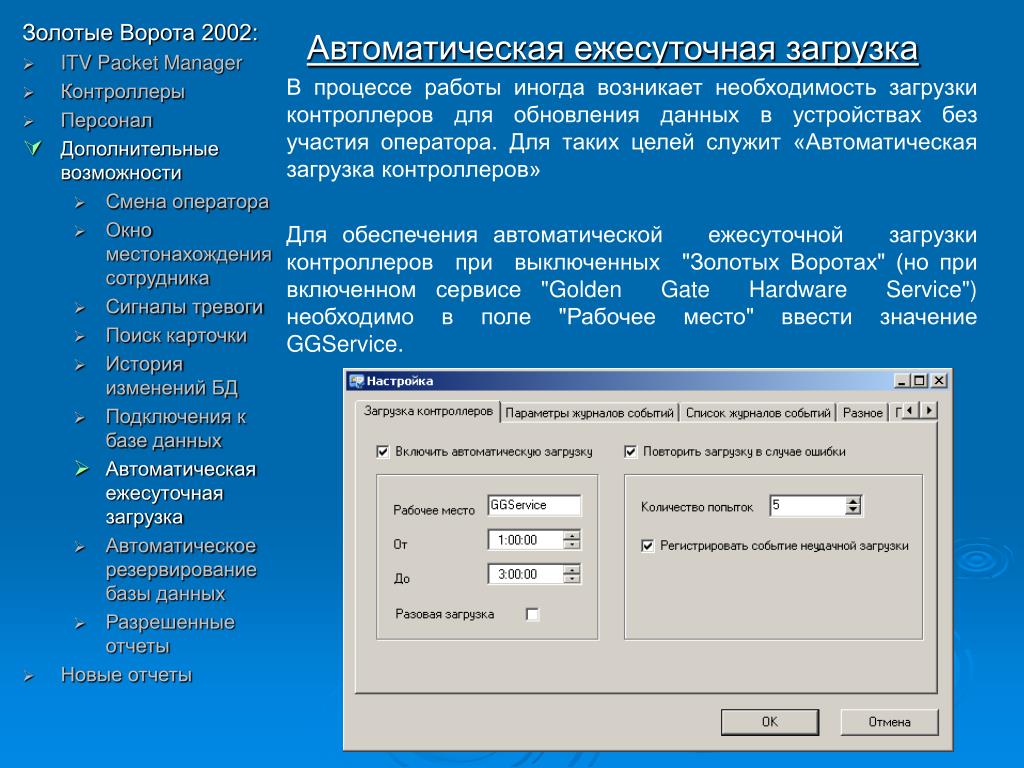The image size is (1024, 768).
Task: Switch to Список журналов событий tab
Action: 758,413
